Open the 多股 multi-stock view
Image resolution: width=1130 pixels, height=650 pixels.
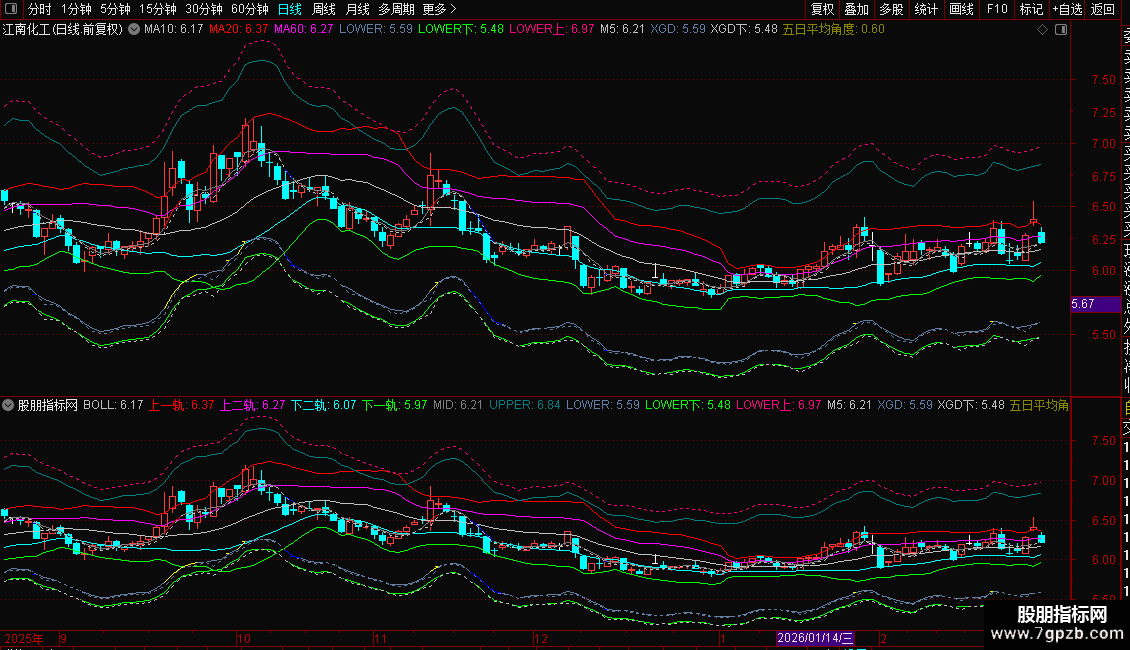pyautogui.click(x=891, y=9)
